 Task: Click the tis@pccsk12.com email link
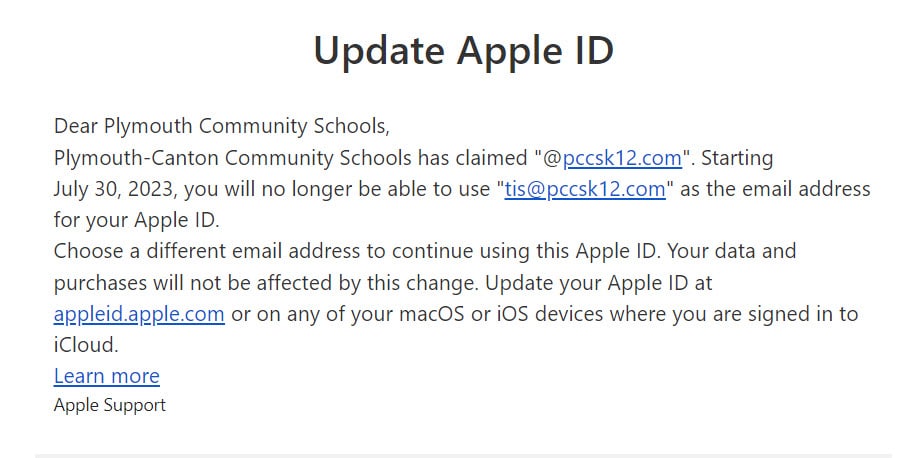(x=585, y=189)
